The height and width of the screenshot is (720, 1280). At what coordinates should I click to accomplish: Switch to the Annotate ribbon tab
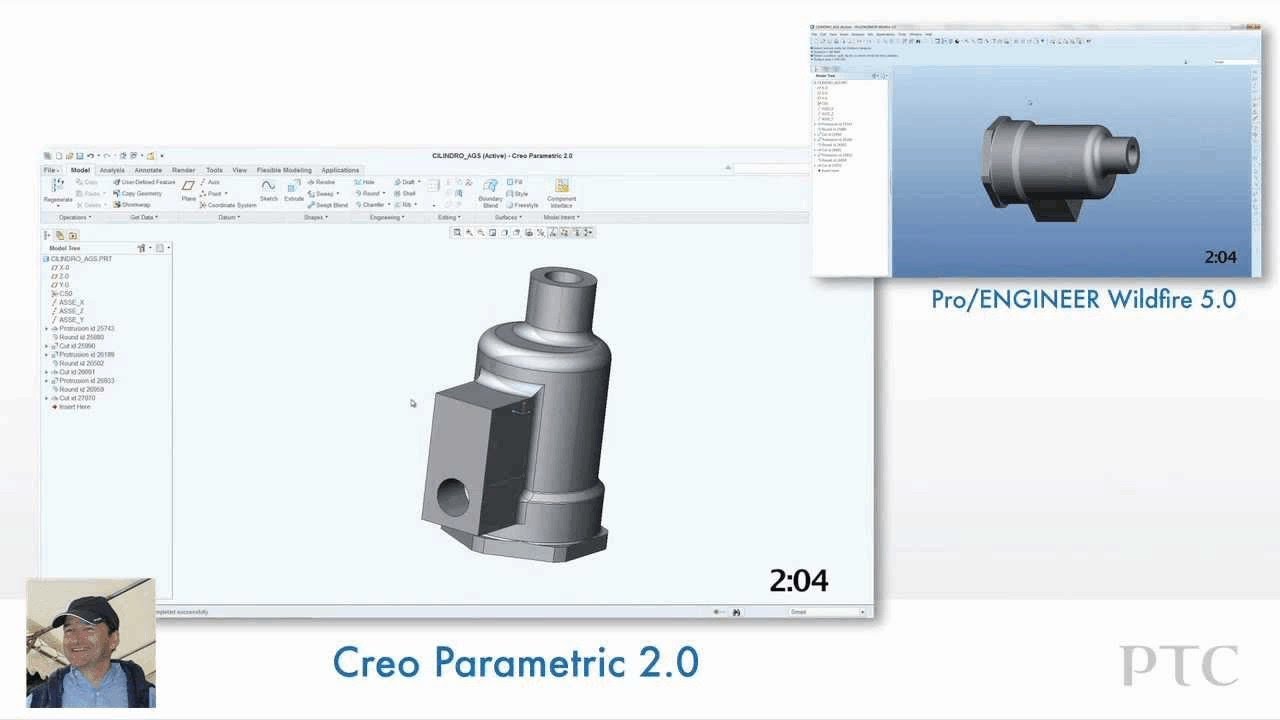[x=148, y=170]
